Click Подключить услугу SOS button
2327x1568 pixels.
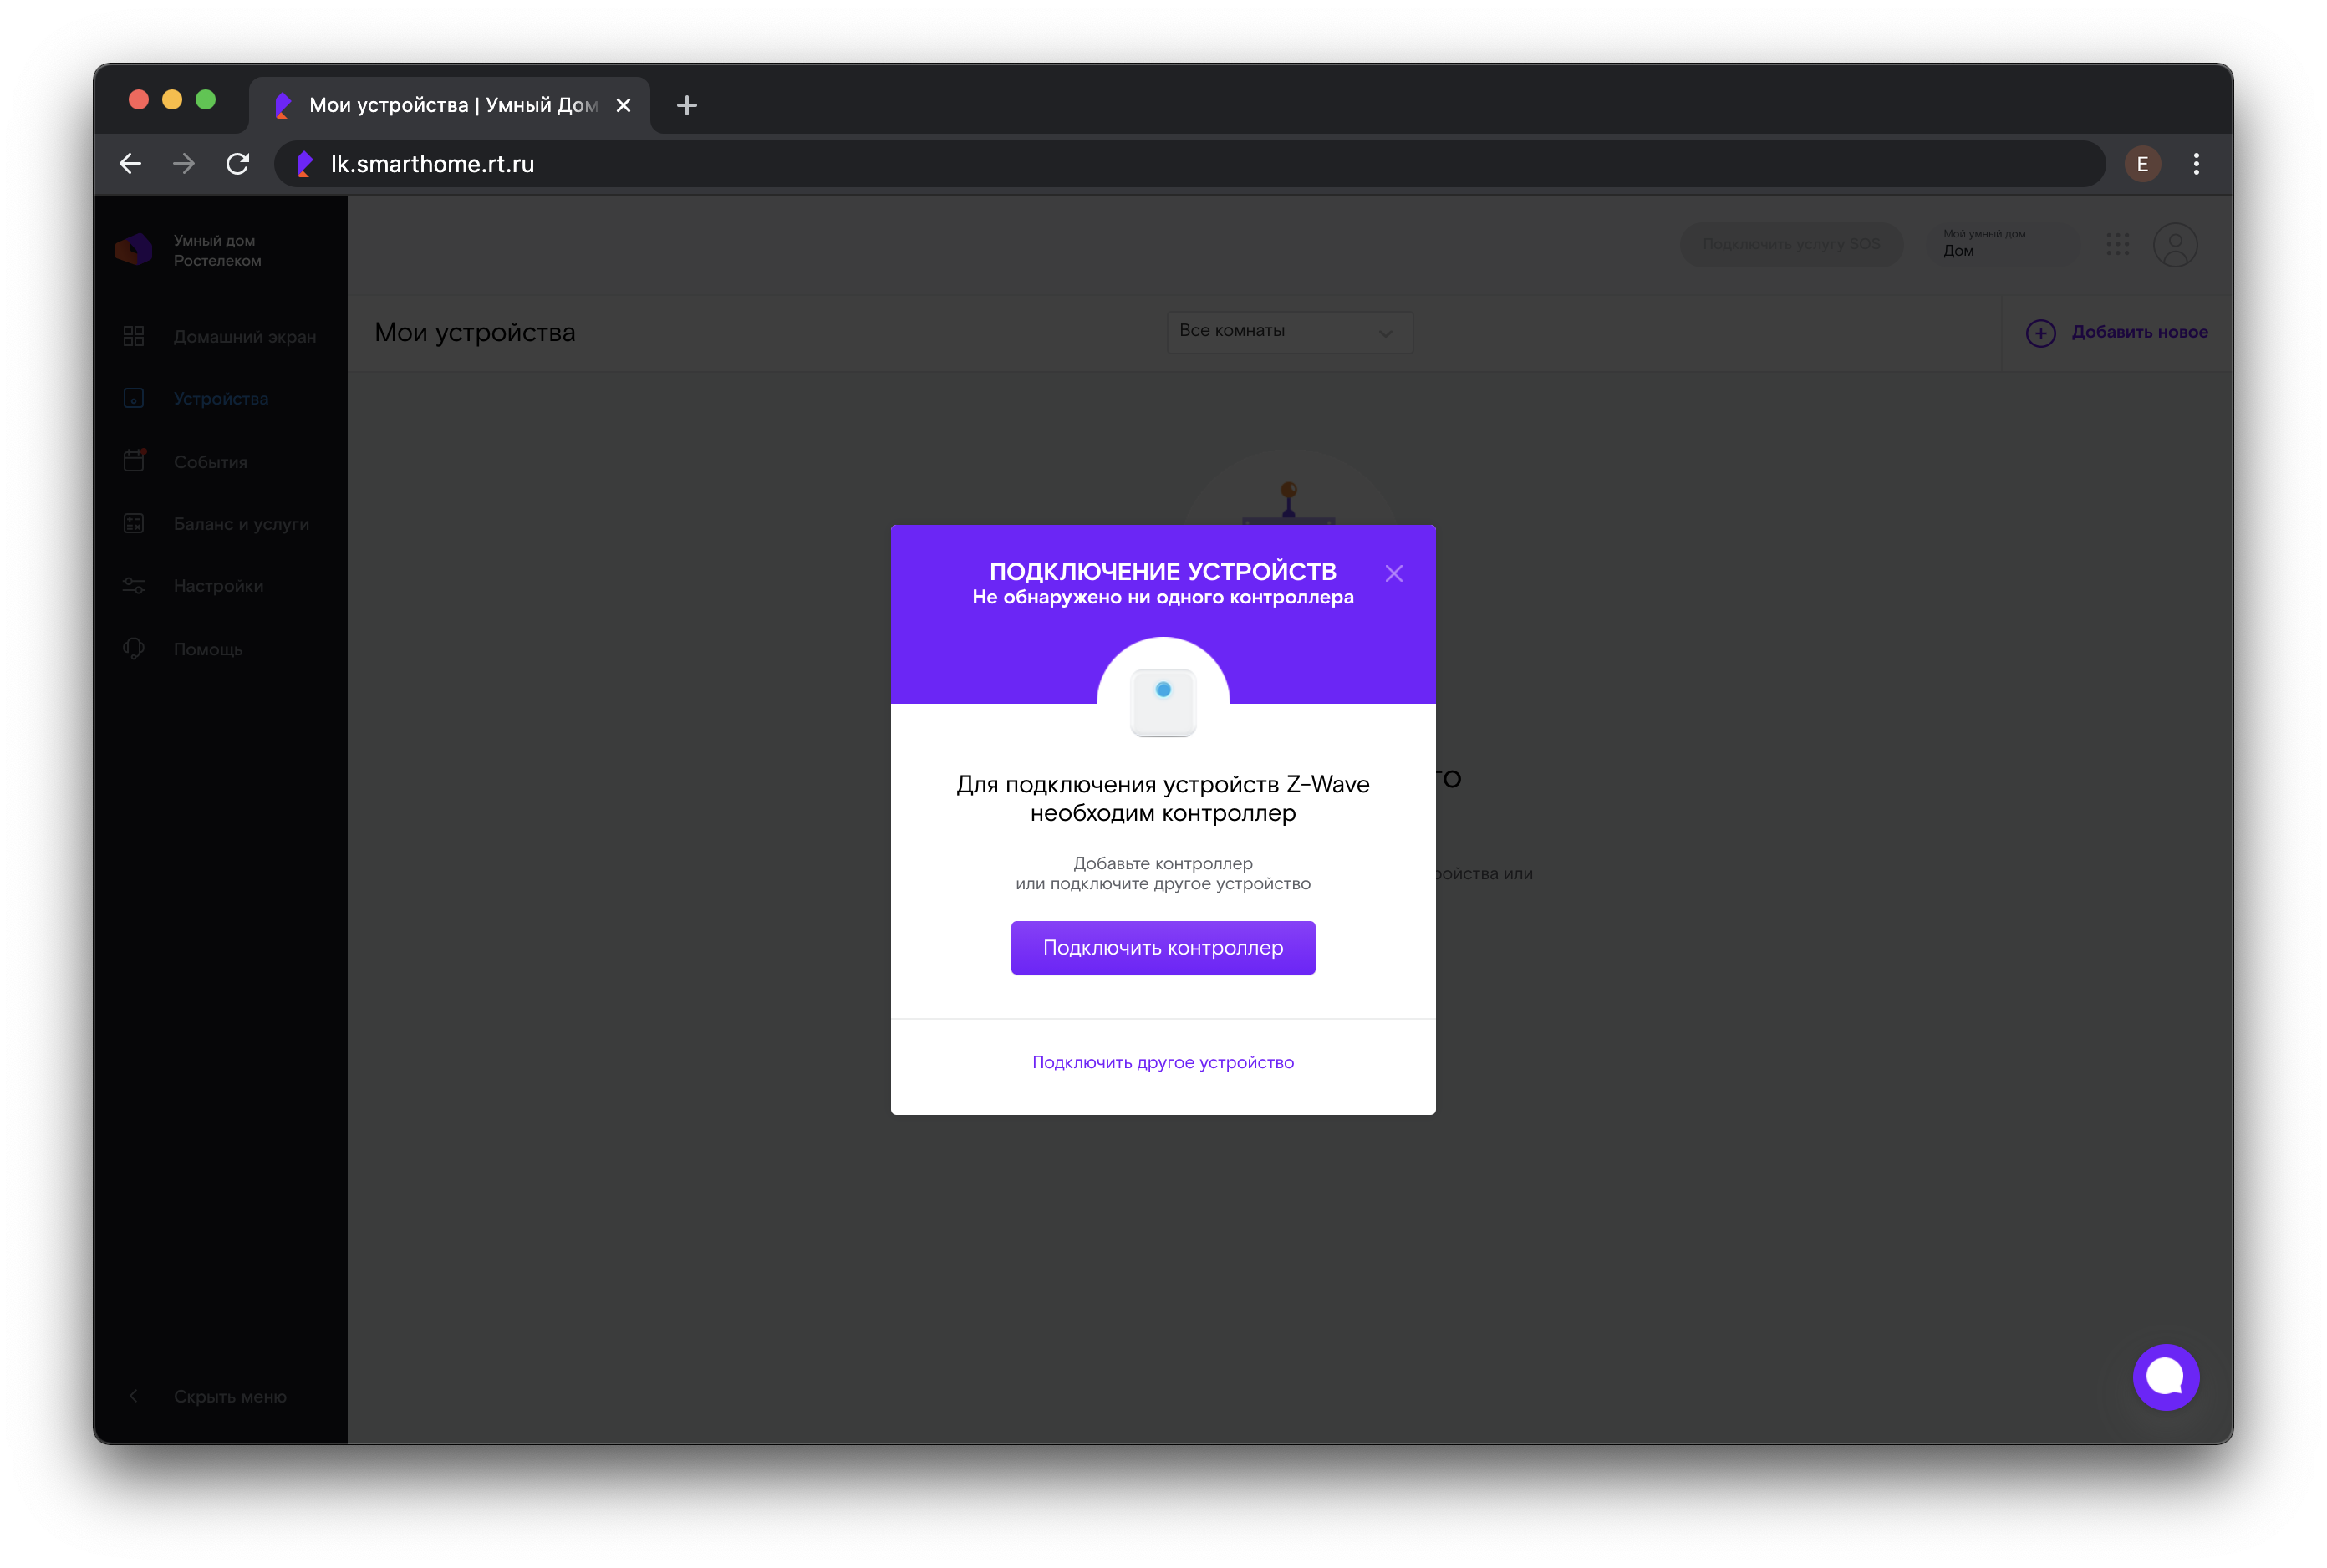pos(1790,244)
